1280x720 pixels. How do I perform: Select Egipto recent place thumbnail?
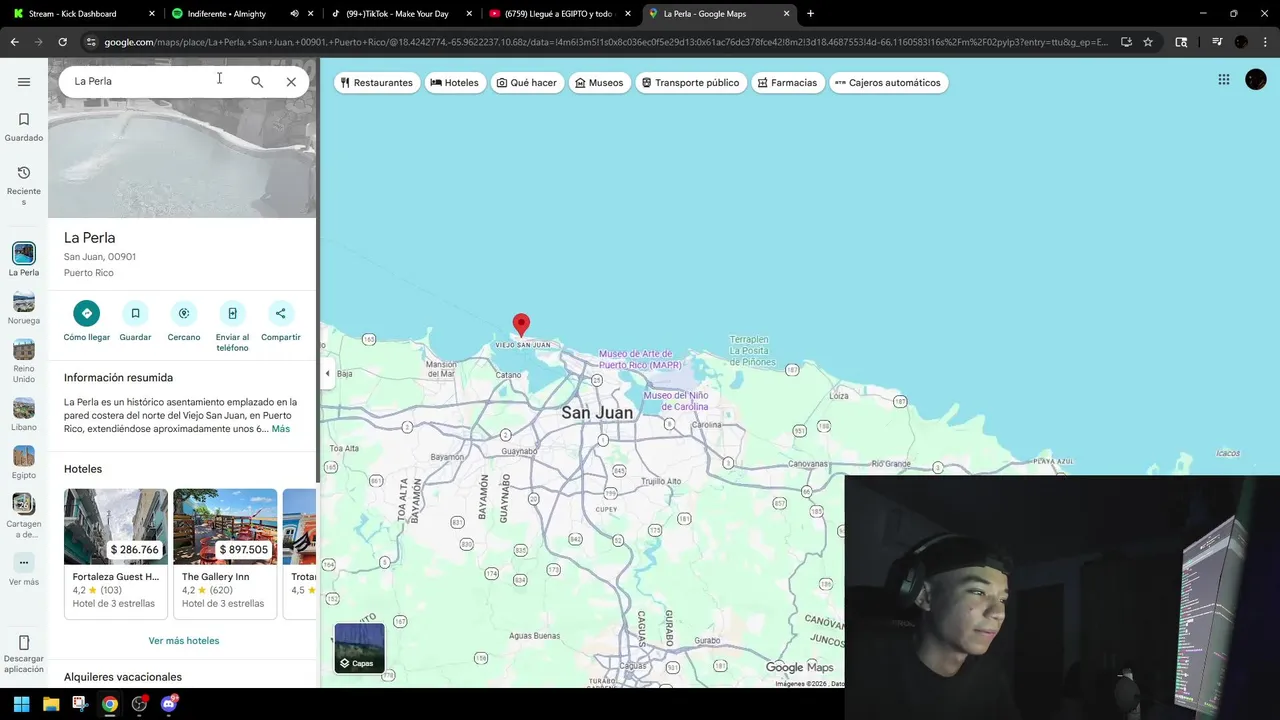pos(24,462)
